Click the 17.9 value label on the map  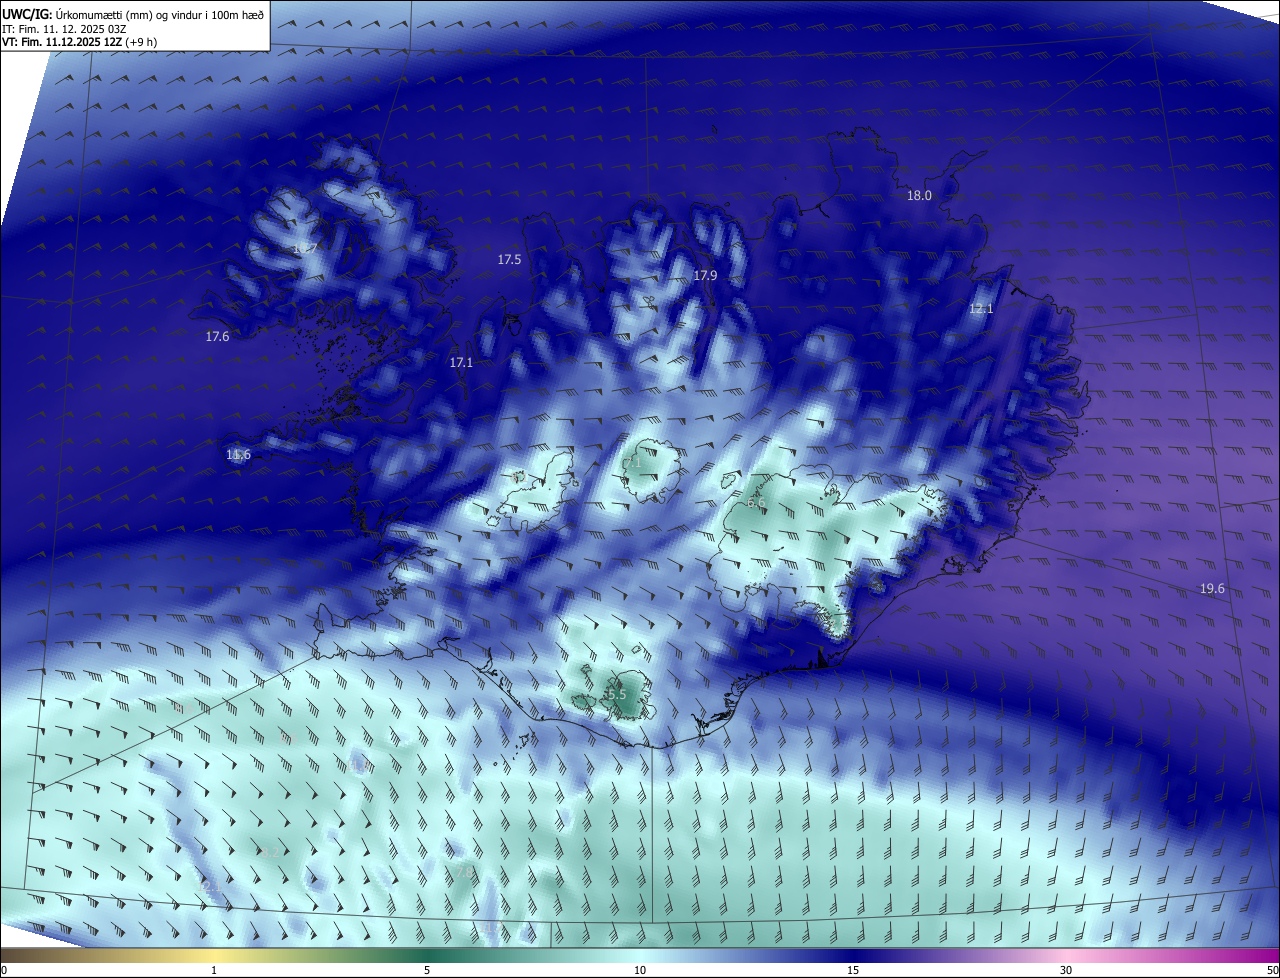(x=705, y=275)
